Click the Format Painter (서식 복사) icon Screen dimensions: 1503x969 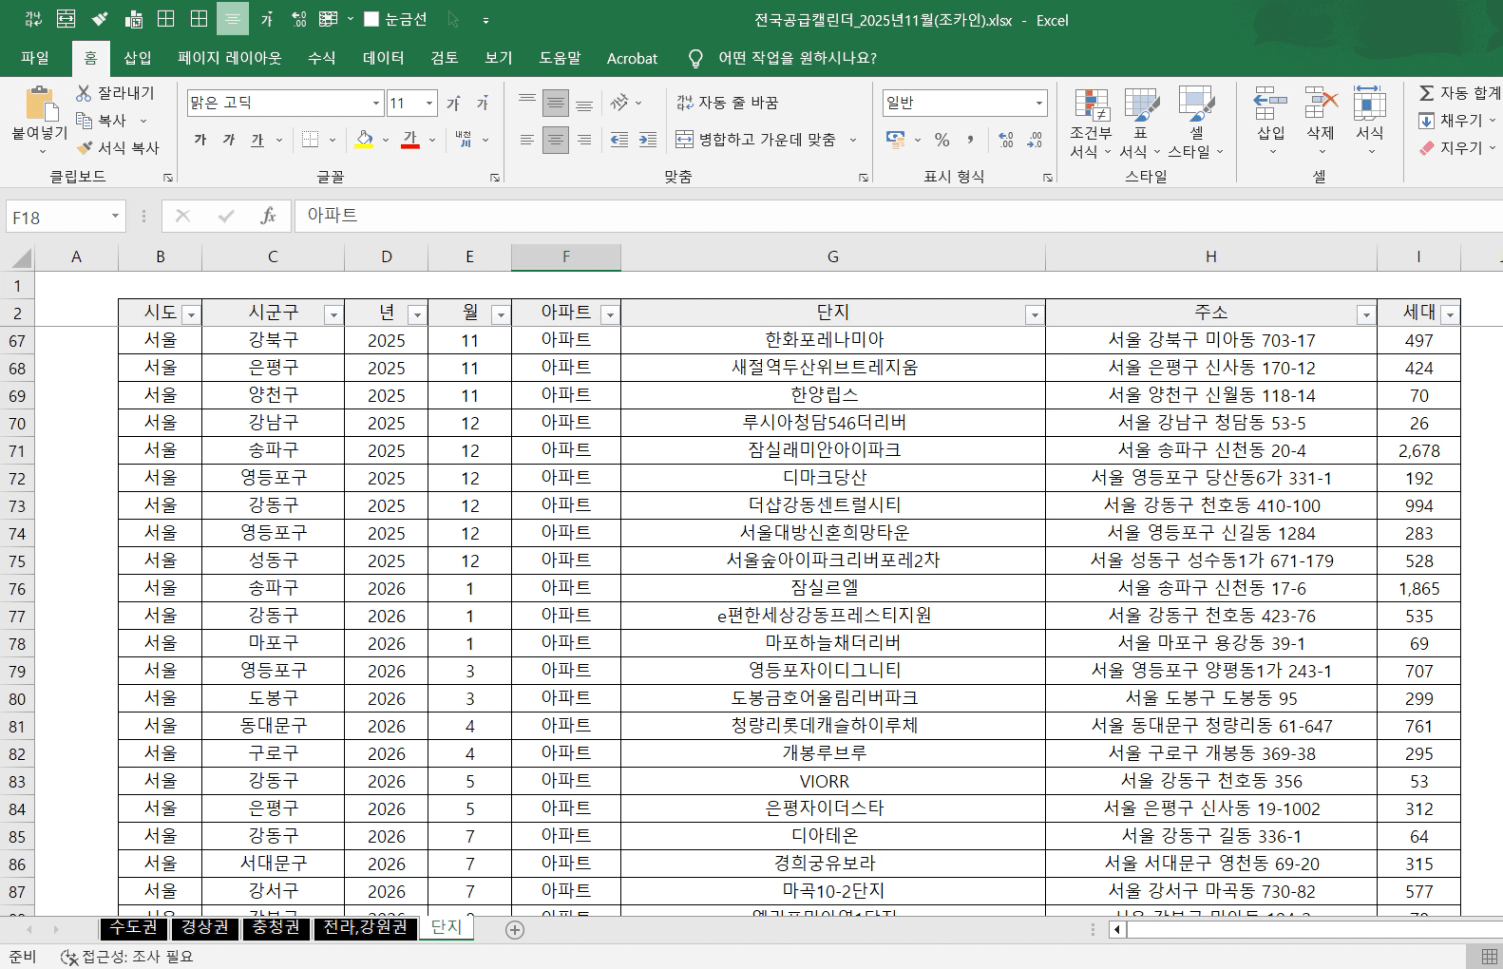[85, 148]
